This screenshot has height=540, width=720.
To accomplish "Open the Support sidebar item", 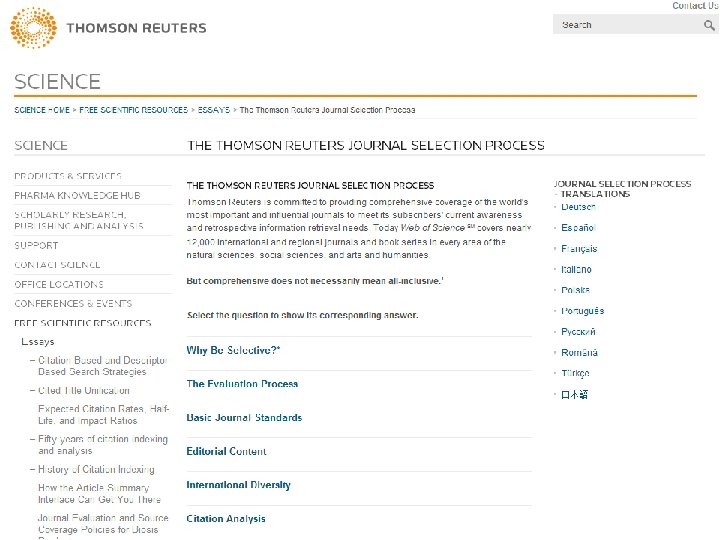I will point(36,246).
